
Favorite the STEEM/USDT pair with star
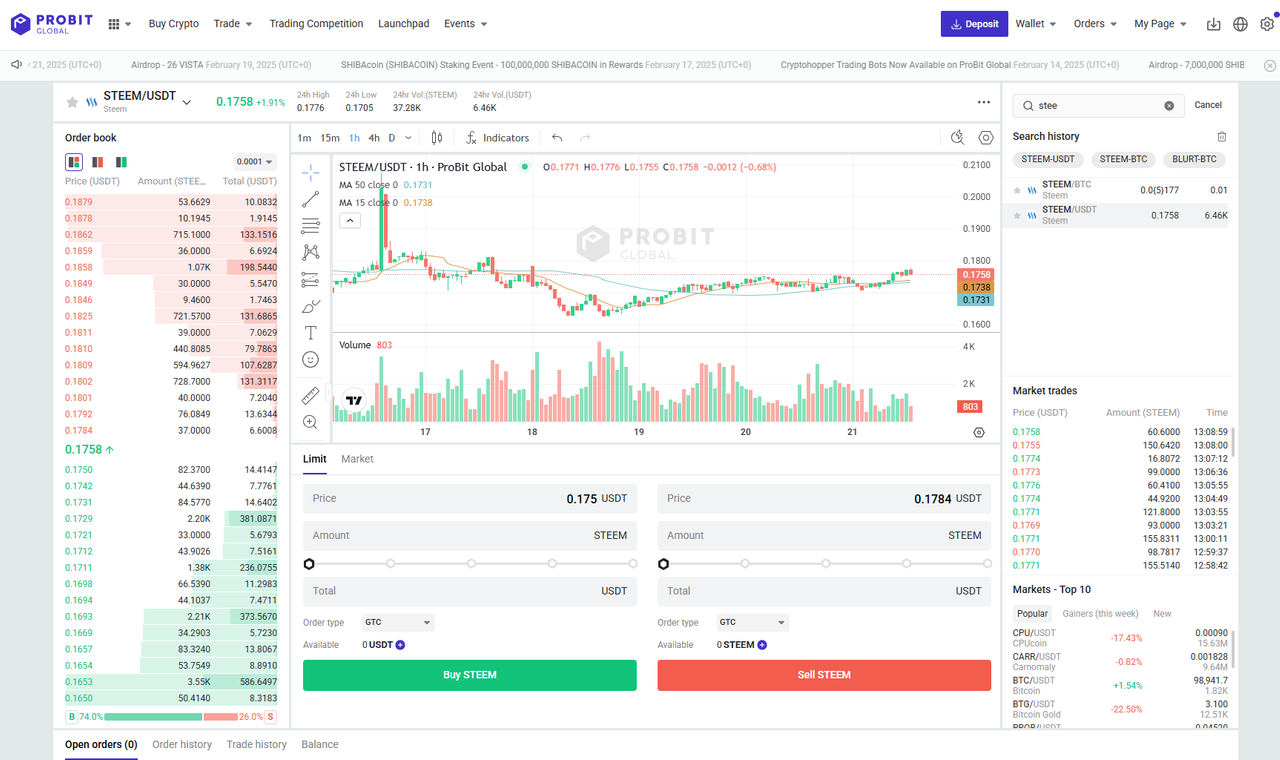pos(72,102)
